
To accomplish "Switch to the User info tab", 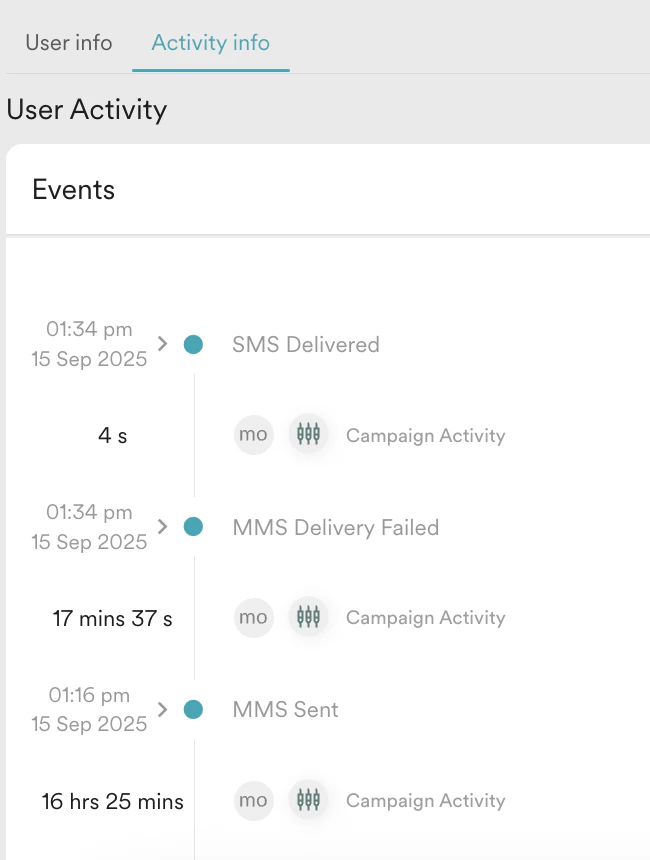I will point(68,43).
